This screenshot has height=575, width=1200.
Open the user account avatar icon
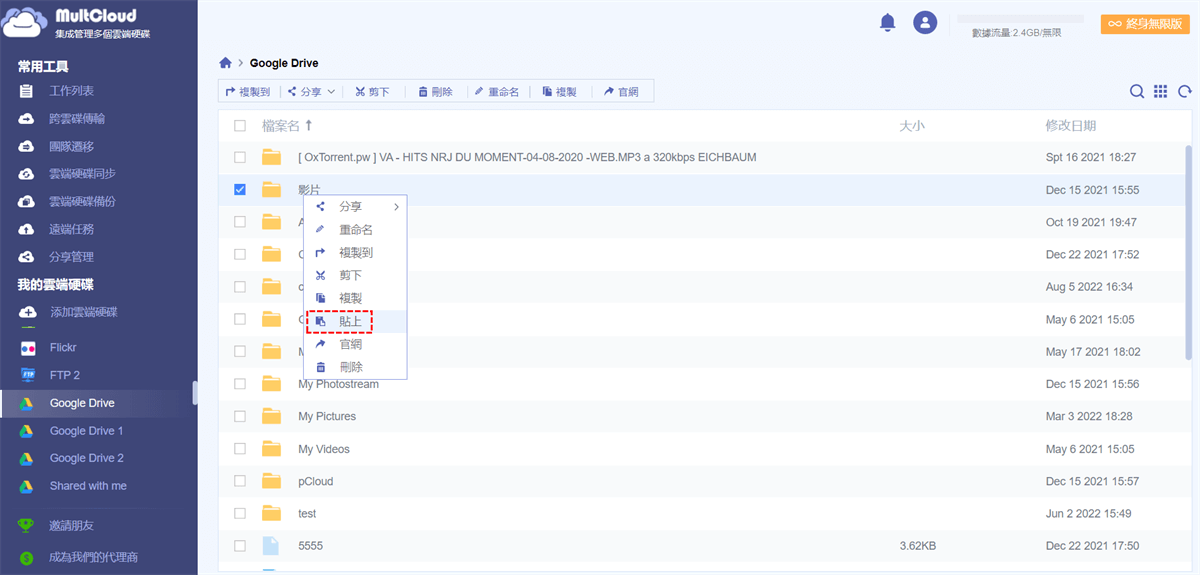926,23
